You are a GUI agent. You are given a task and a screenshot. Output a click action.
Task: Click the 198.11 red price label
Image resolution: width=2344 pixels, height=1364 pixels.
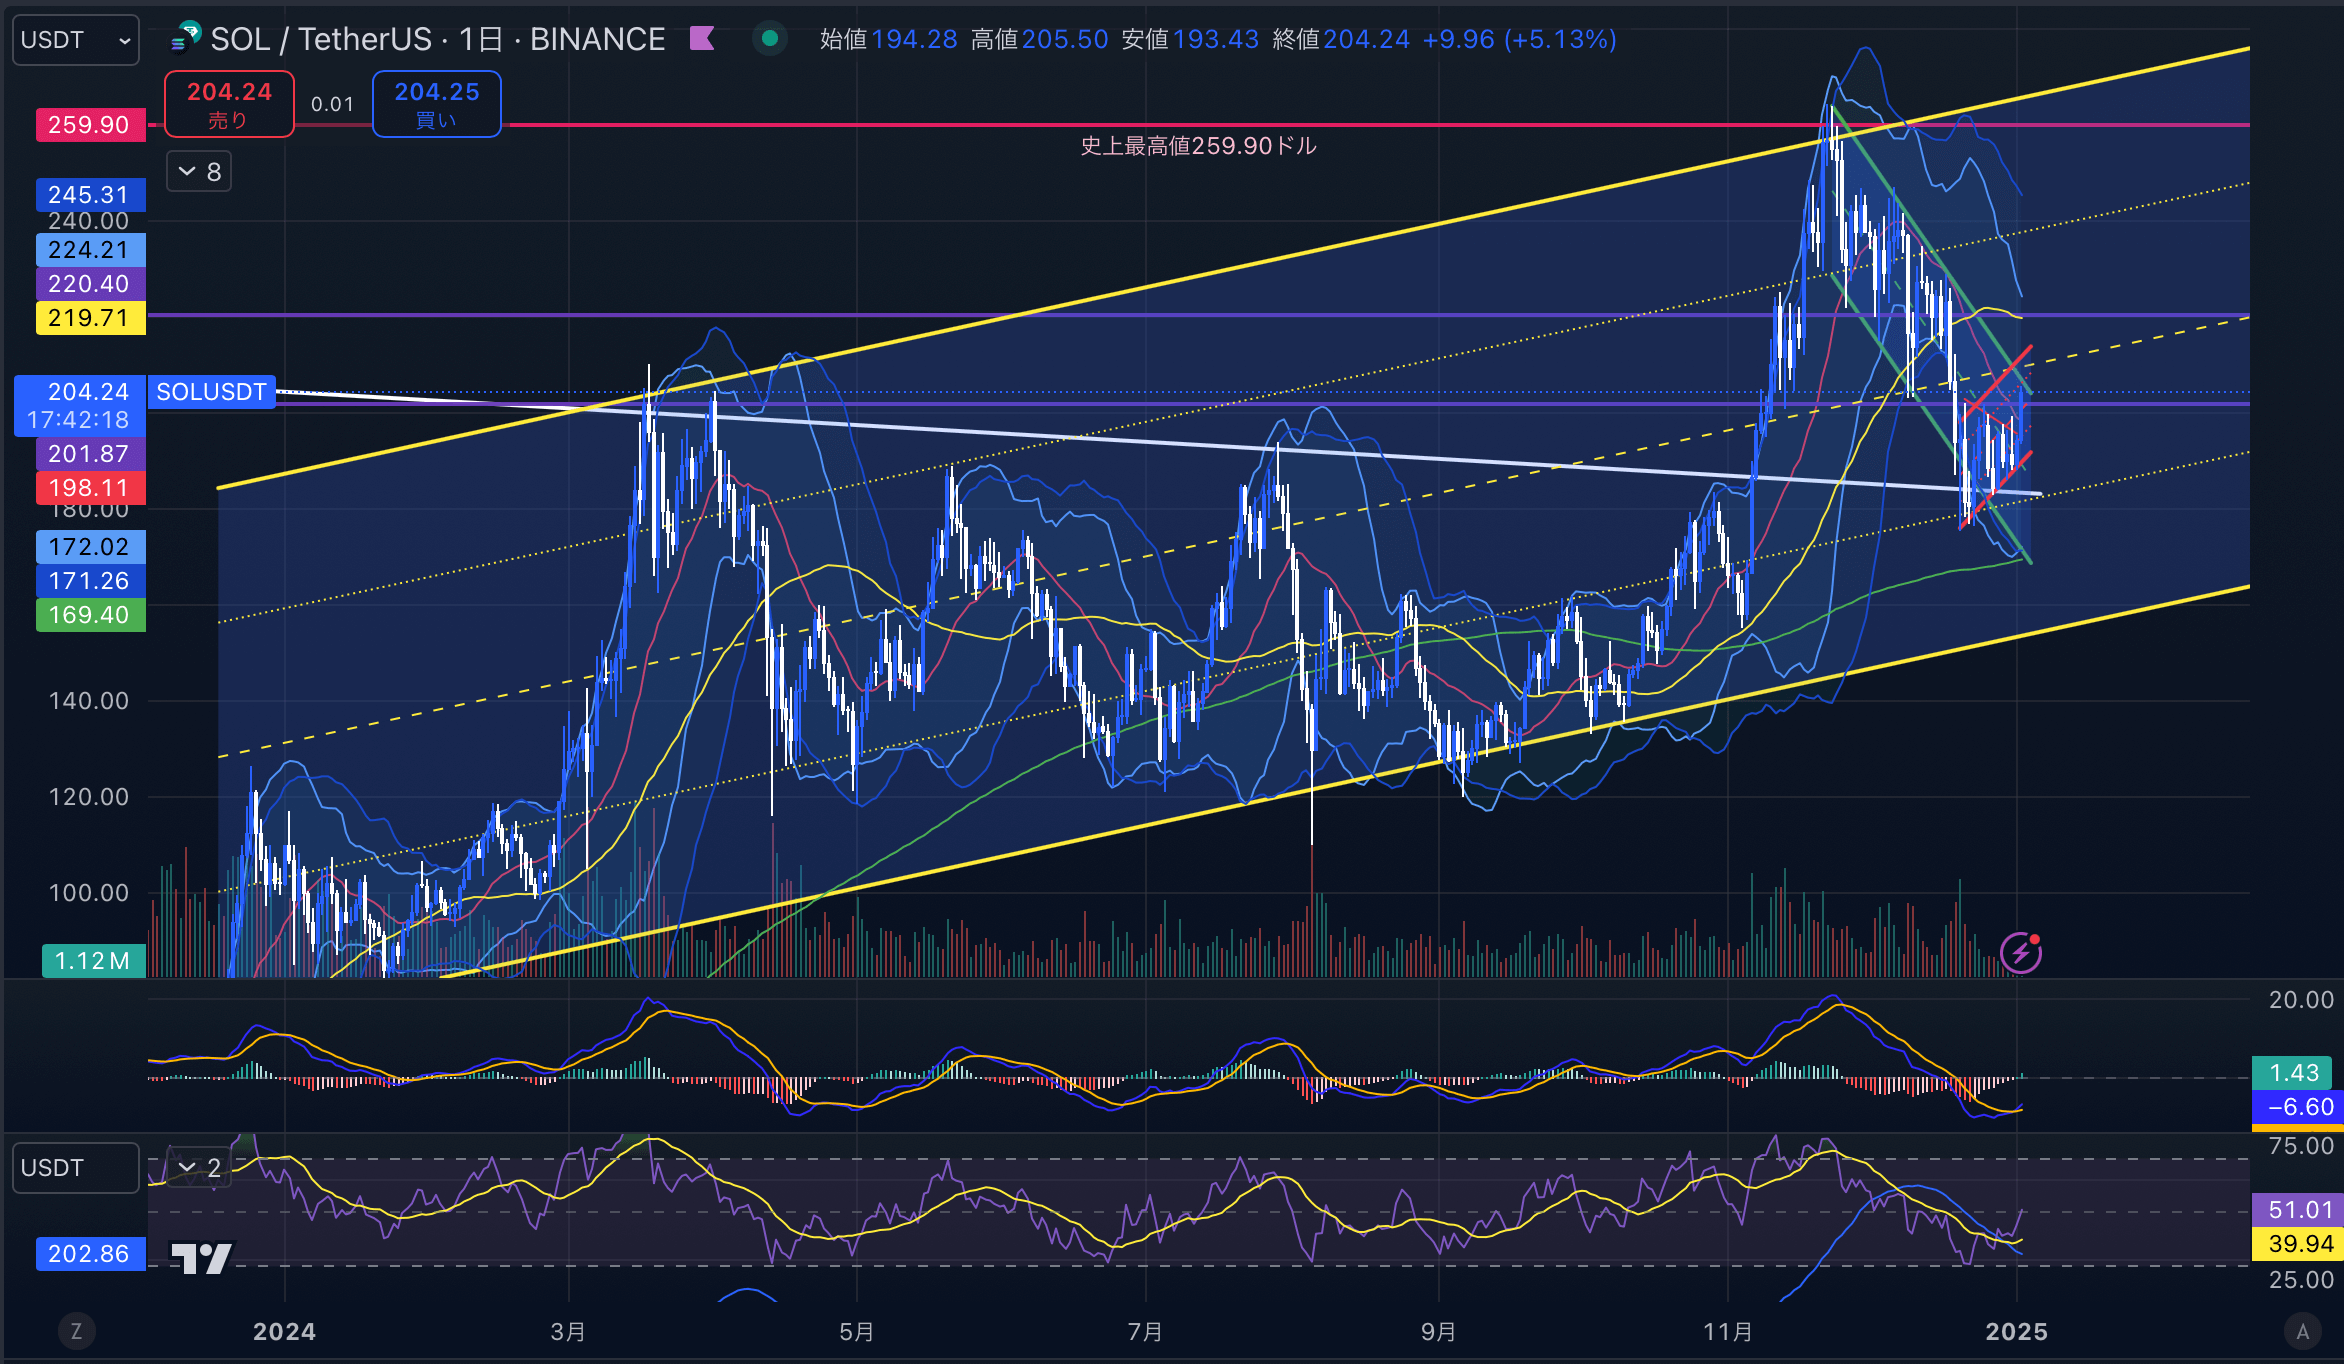coord(90,488)
